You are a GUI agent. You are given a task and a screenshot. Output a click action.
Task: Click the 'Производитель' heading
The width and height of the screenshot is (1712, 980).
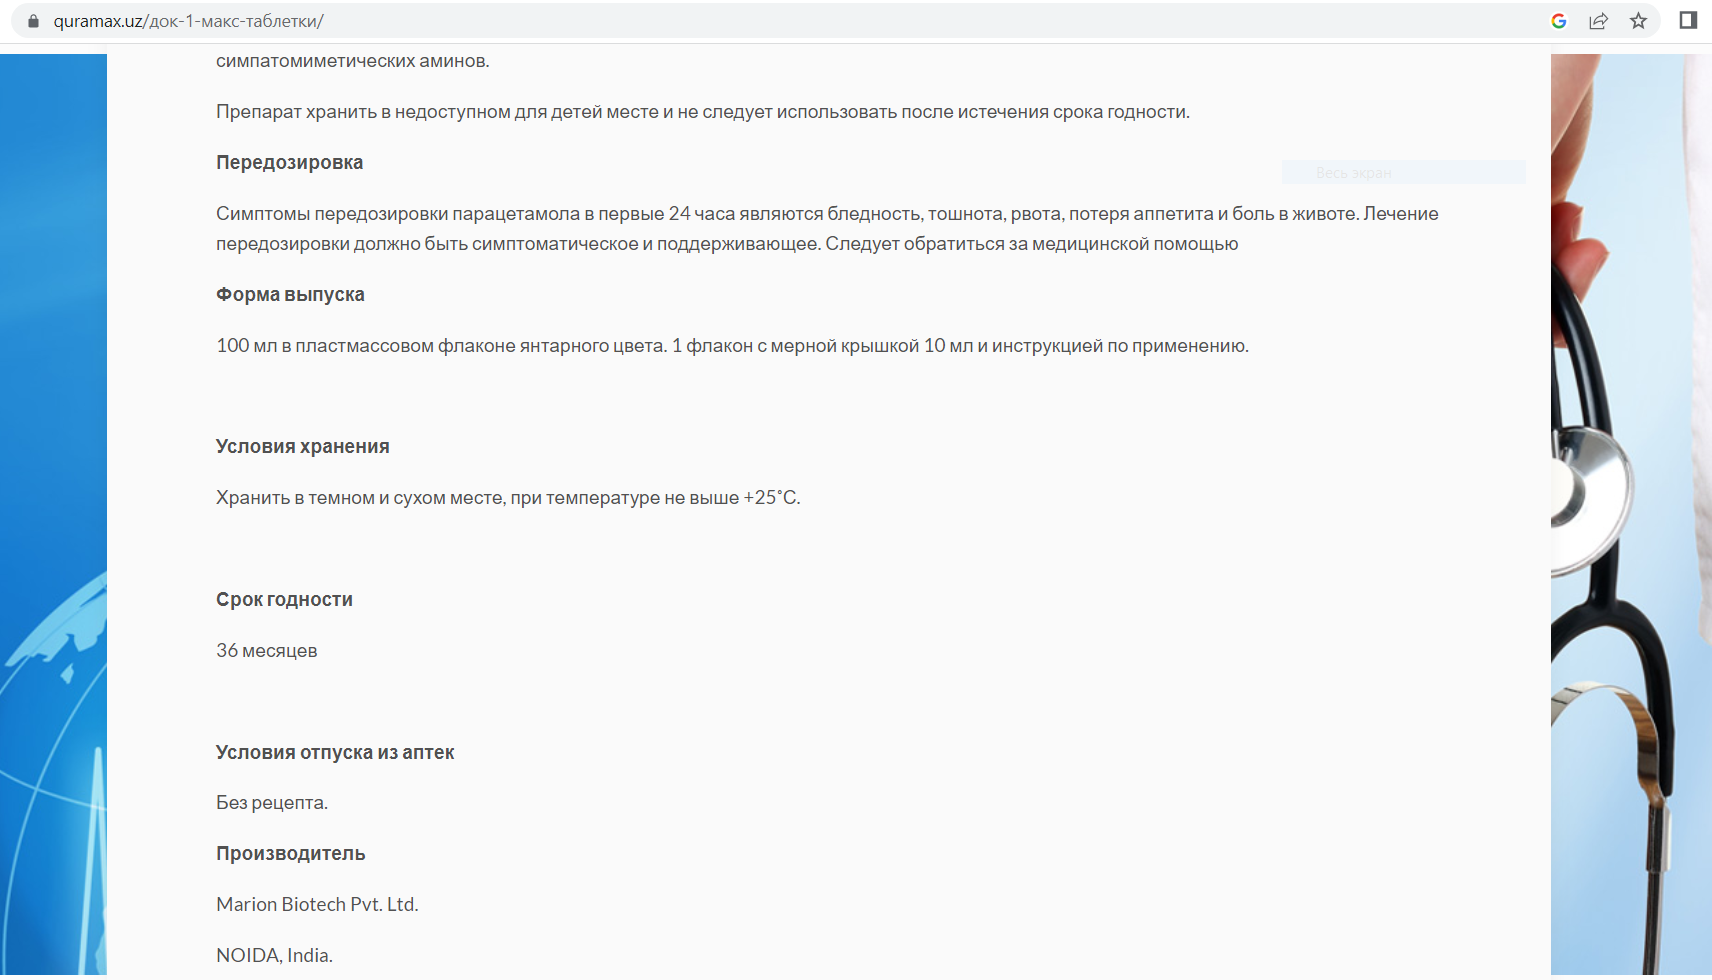click(x=290, y=854)
